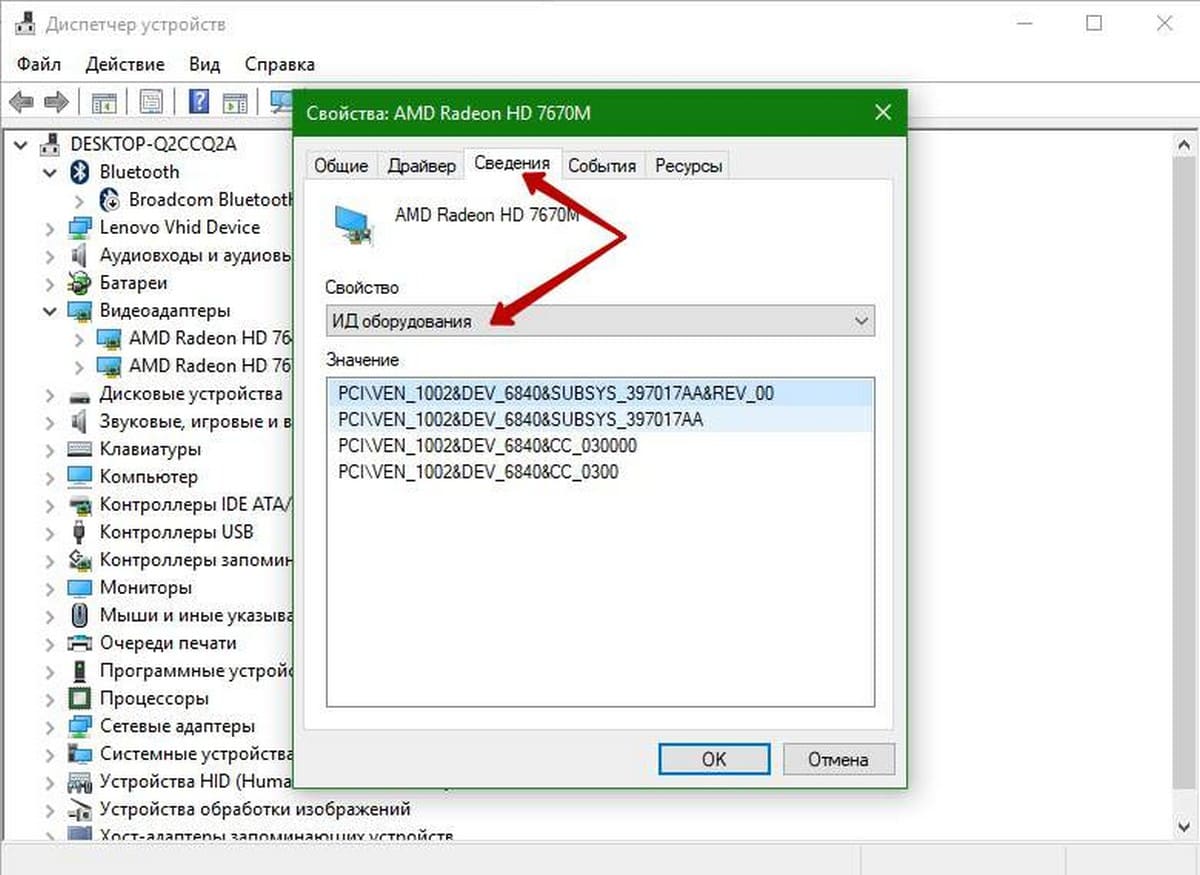Click the Show/Hide console tree icon
Image resolution: width=1200 pixels, height=875 pixels.
(103, 102)
